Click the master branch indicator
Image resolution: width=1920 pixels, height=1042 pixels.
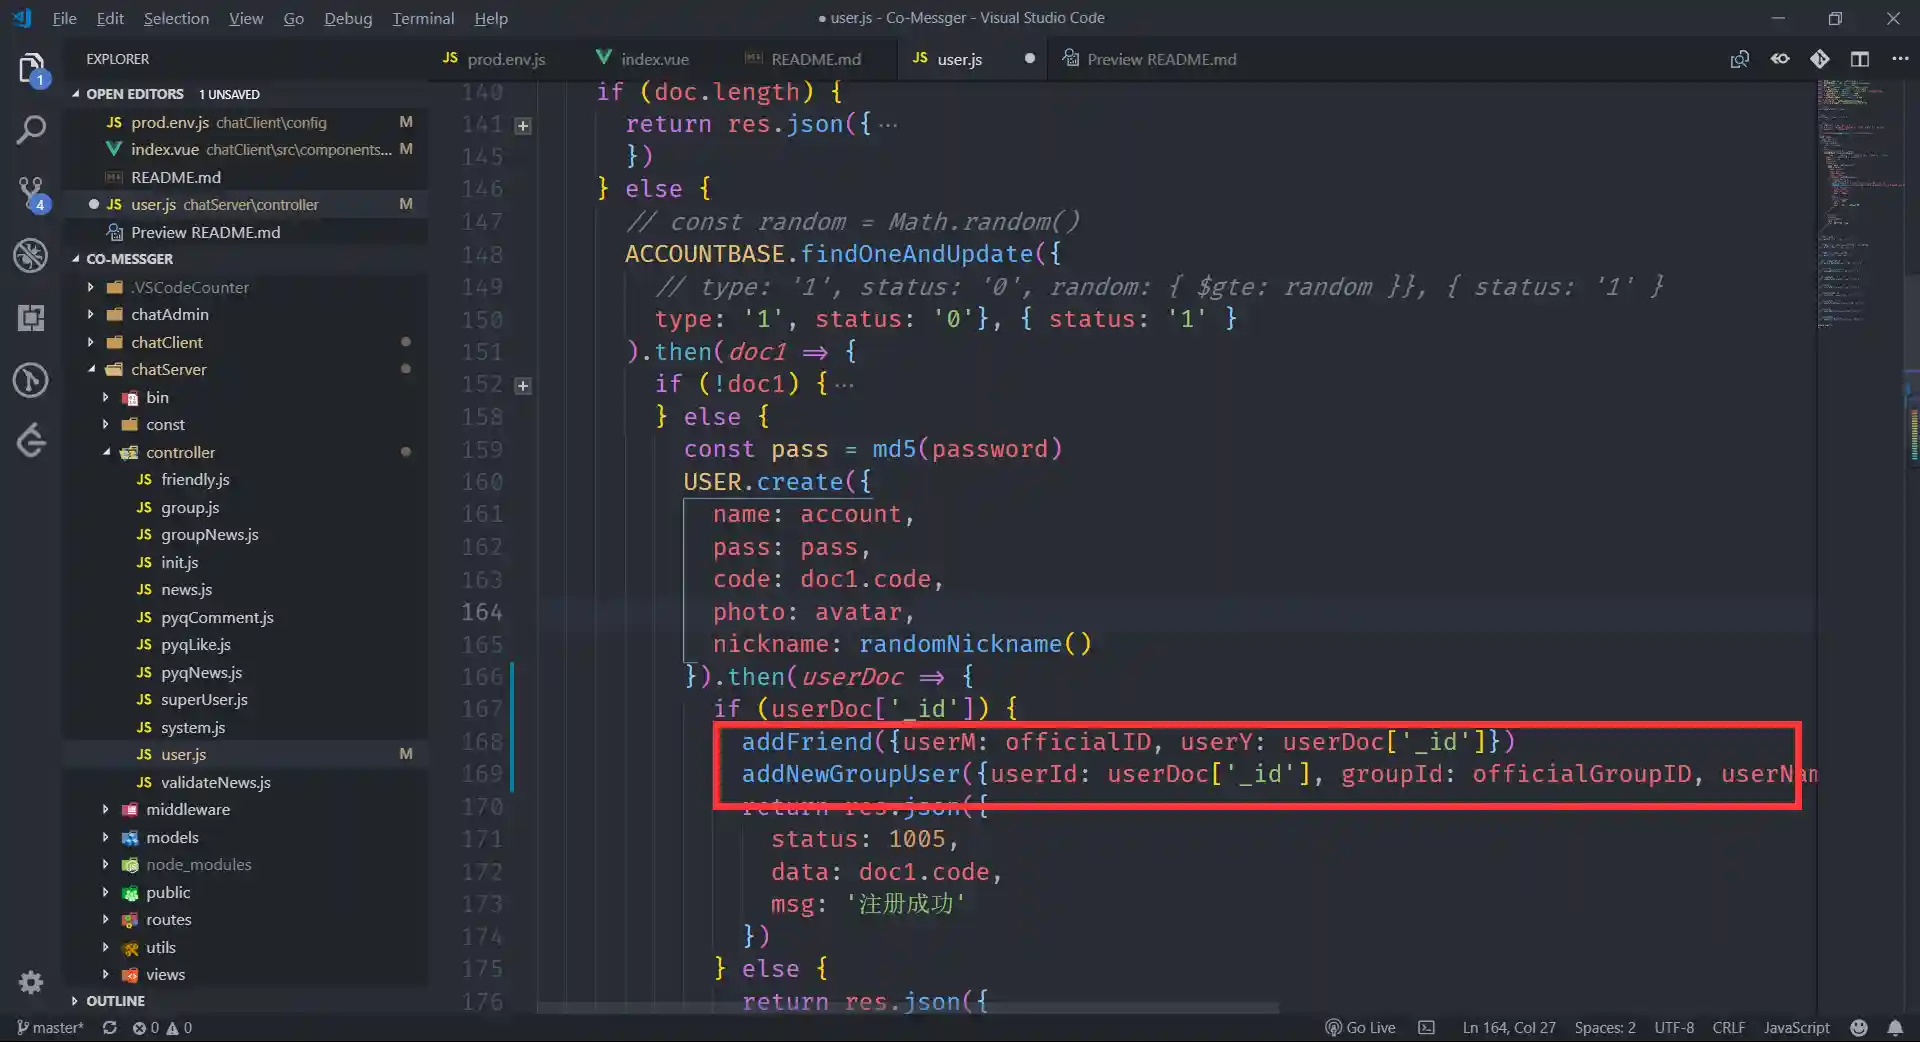point(50,1028)
